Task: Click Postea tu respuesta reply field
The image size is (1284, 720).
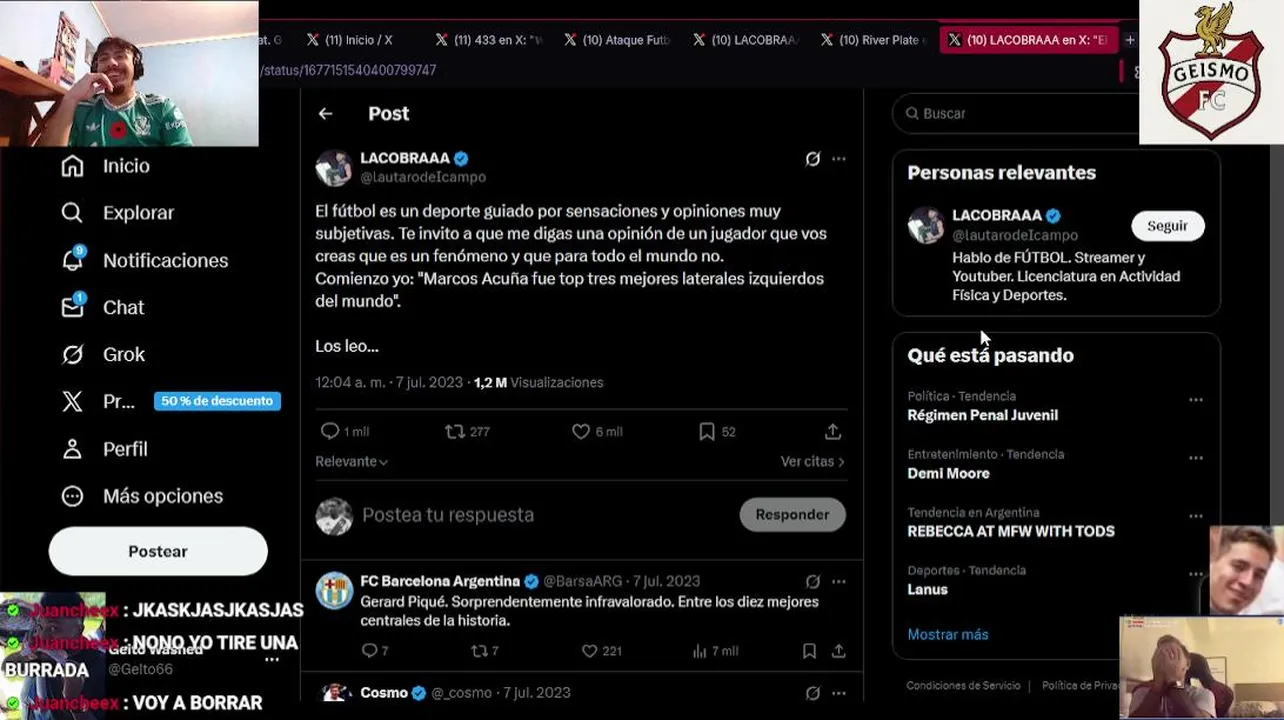Action: point(448,515)
